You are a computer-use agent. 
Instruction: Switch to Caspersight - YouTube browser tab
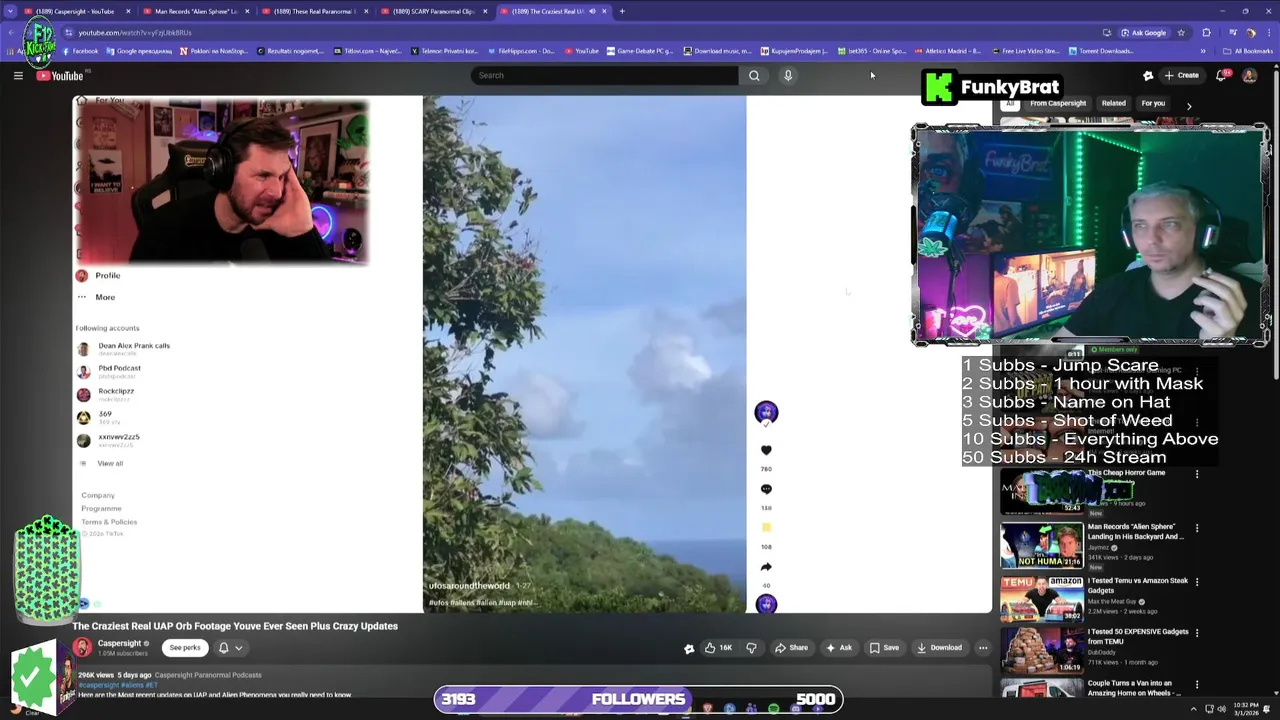pyautogui.click(x=75, y=11)
